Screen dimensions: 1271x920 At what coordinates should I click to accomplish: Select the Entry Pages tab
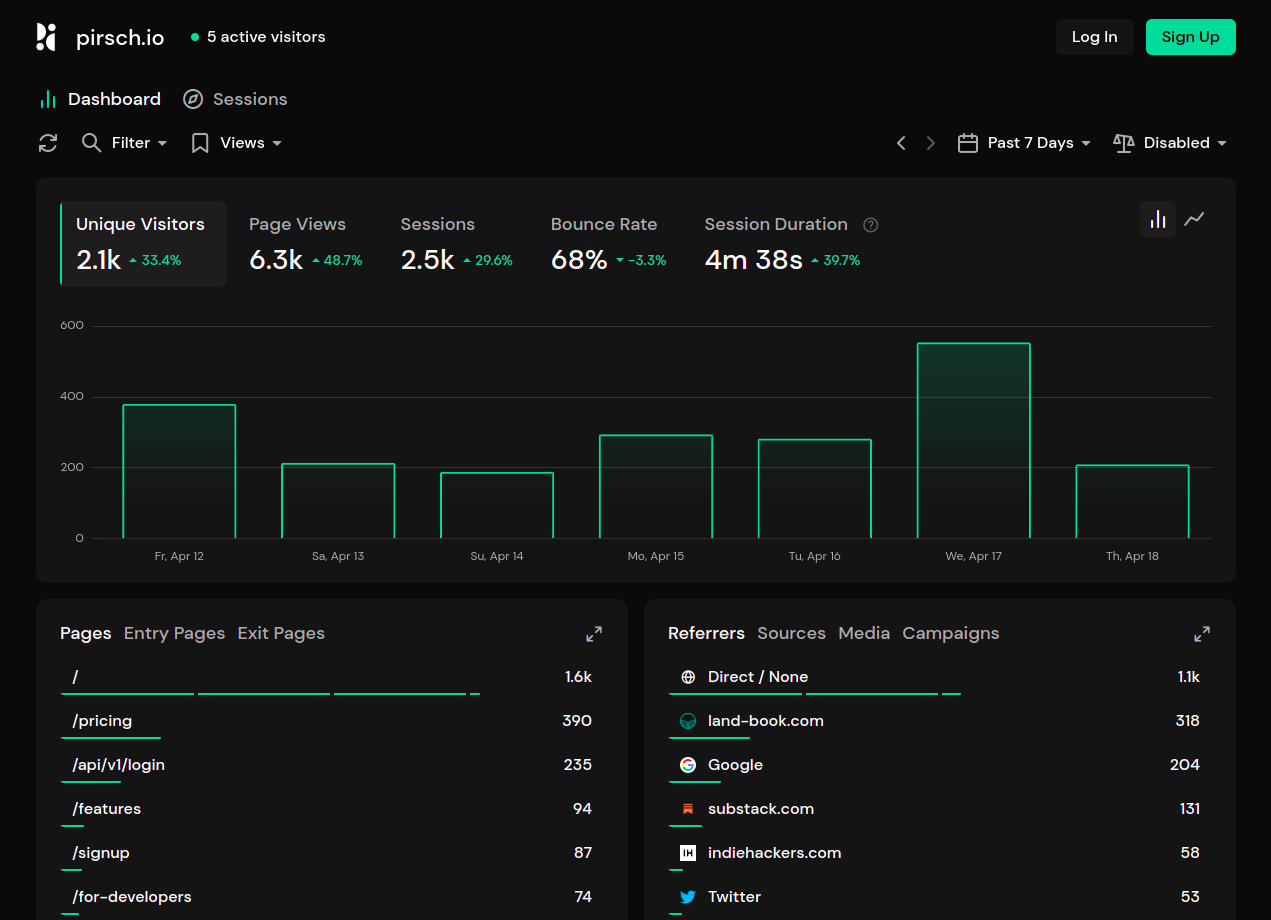click(174, 633)
